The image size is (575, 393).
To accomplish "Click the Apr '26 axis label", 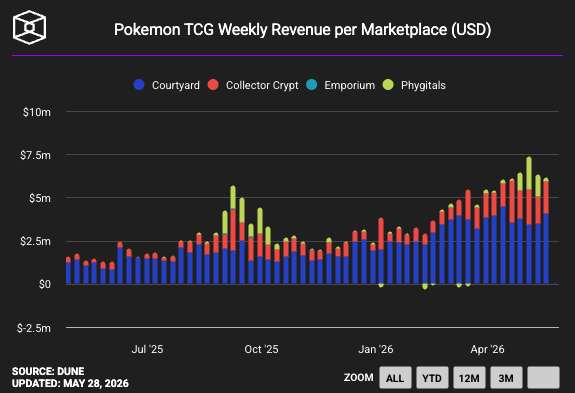I will [487, 349].
